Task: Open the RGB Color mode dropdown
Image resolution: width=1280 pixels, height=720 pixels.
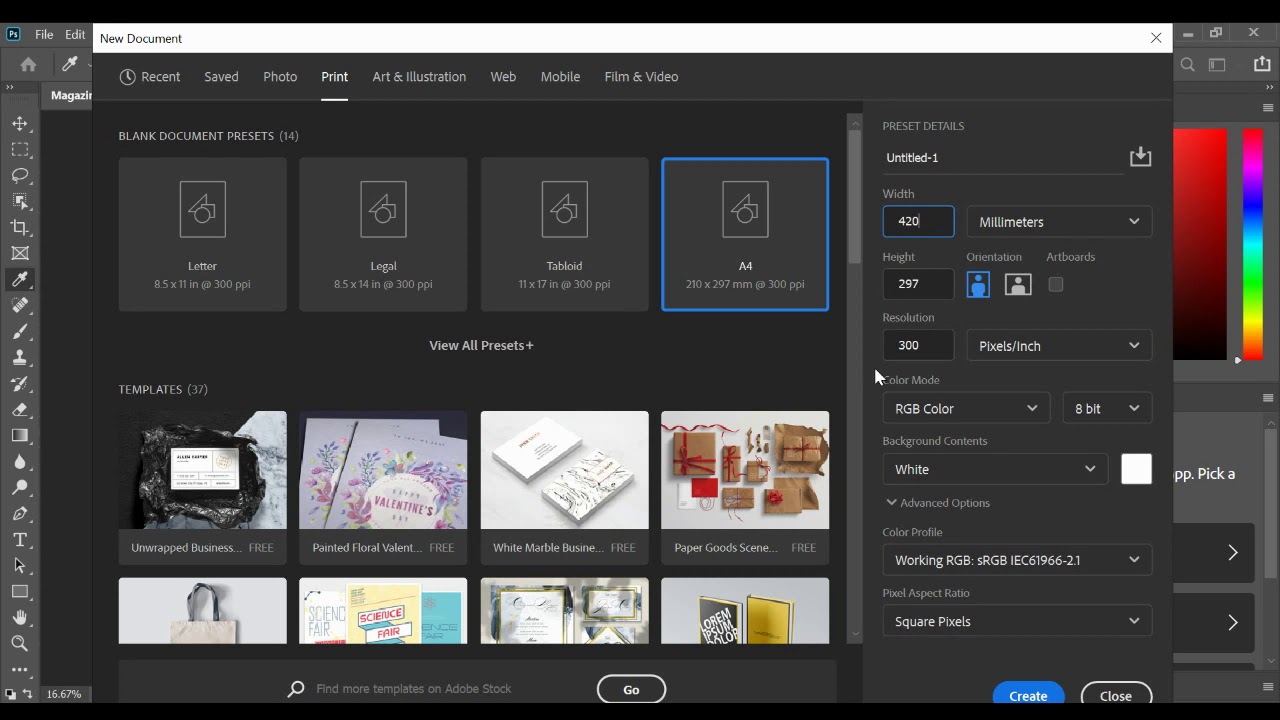Action: [966, 408]
